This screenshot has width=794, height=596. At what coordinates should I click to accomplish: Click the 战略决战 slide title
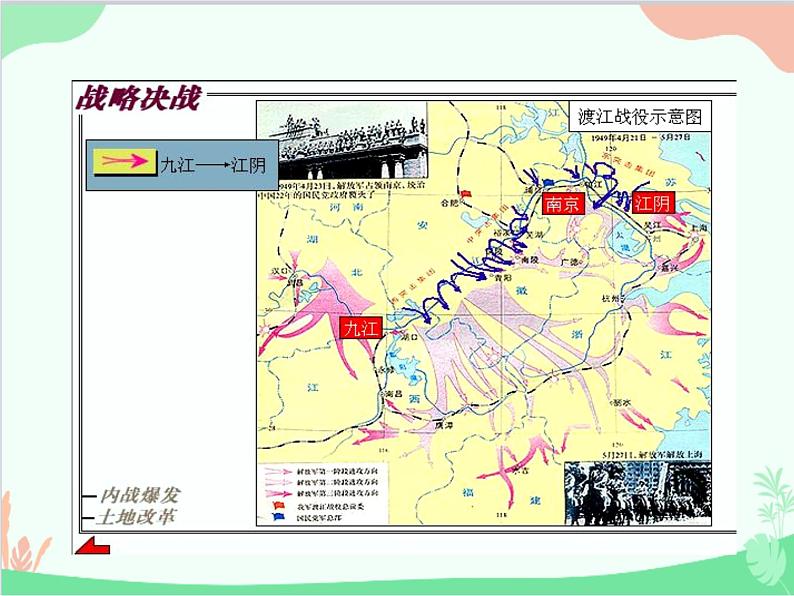click(139, 98)
